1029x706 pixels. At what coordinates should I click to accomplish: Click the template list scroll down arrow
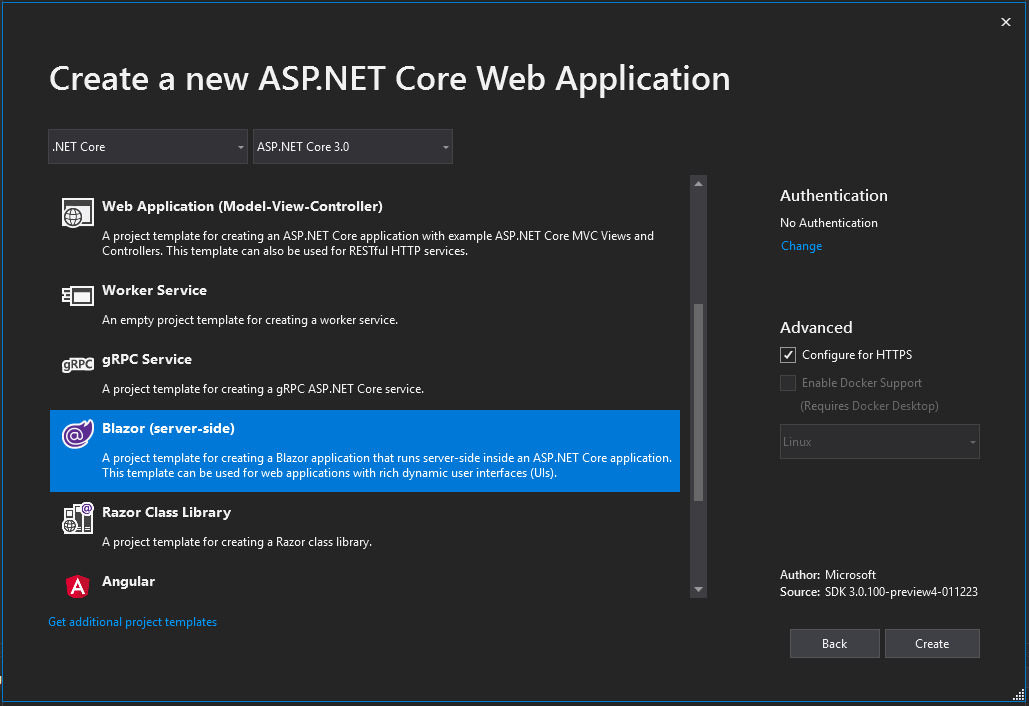click(698, 589)
